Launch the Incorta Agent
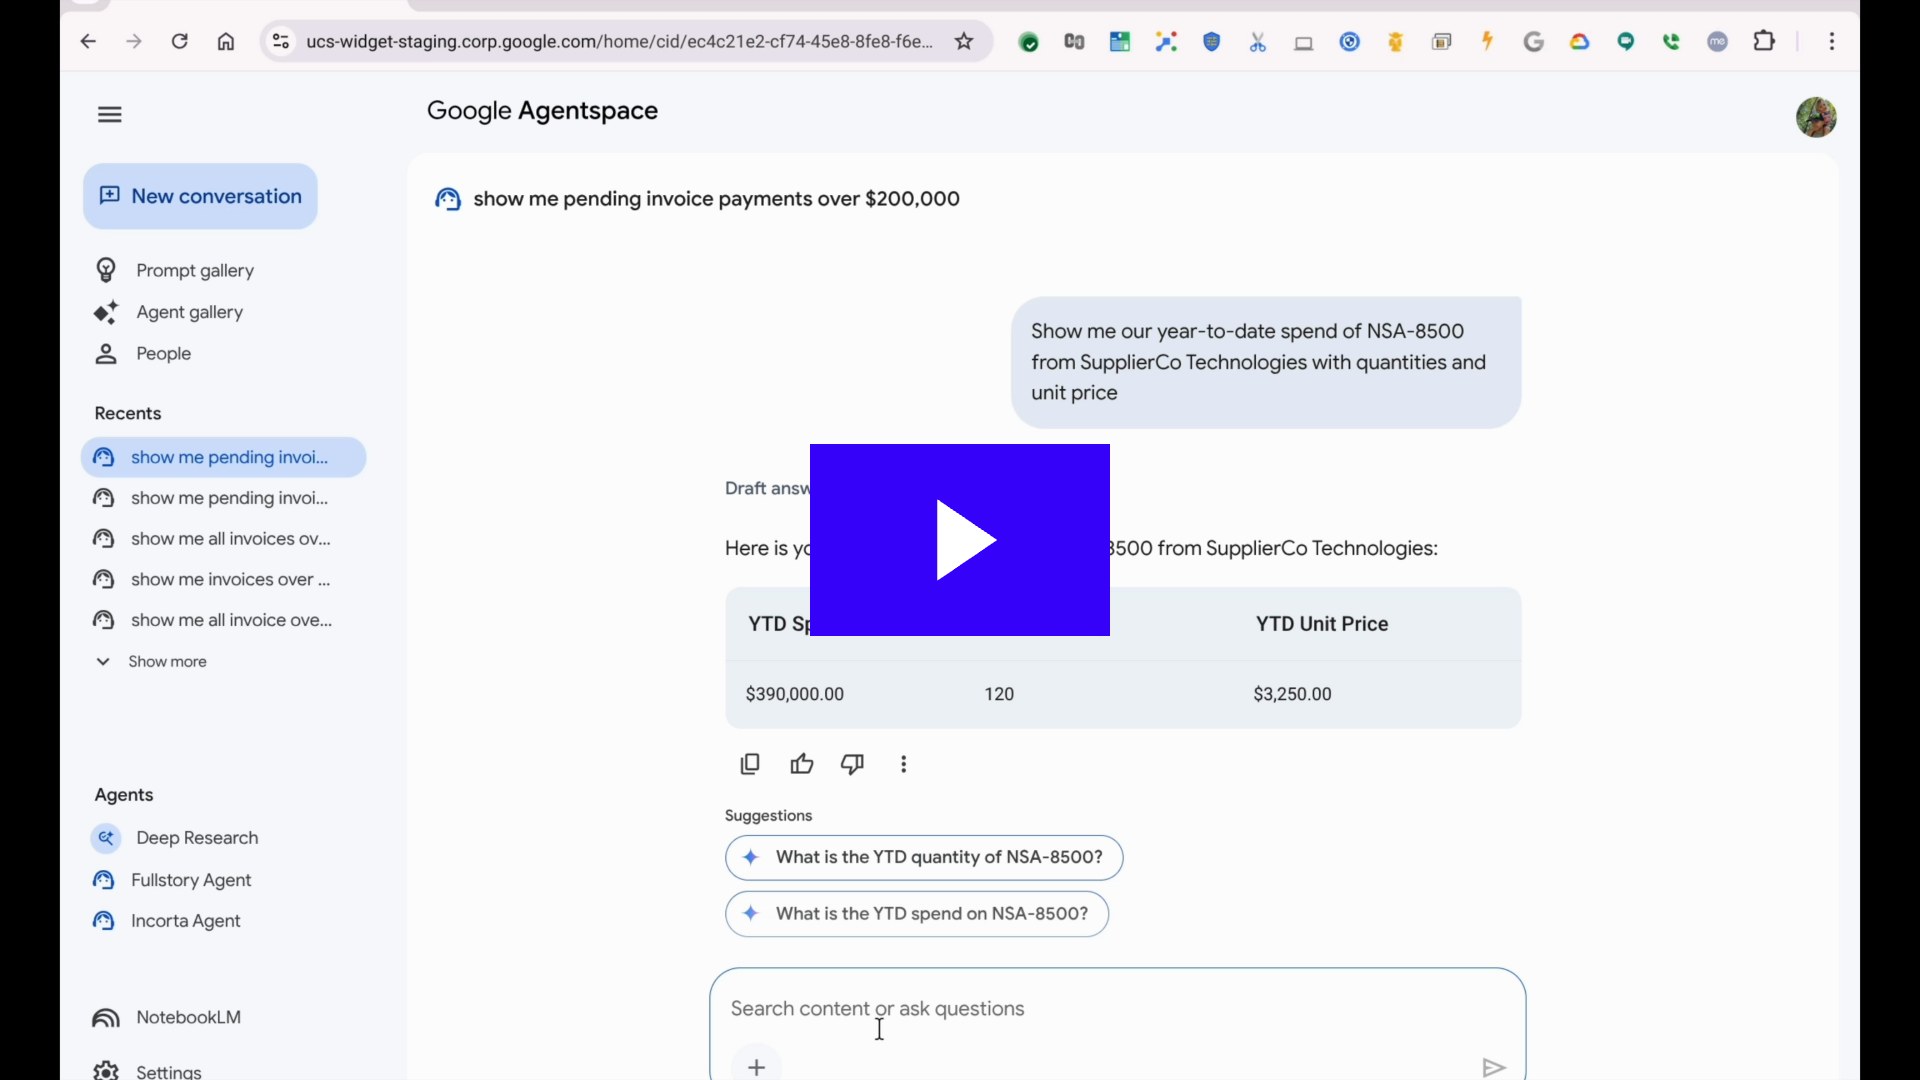This screenshot has width=1920, height=1080. pyautogui.click(x=167, y=921)
